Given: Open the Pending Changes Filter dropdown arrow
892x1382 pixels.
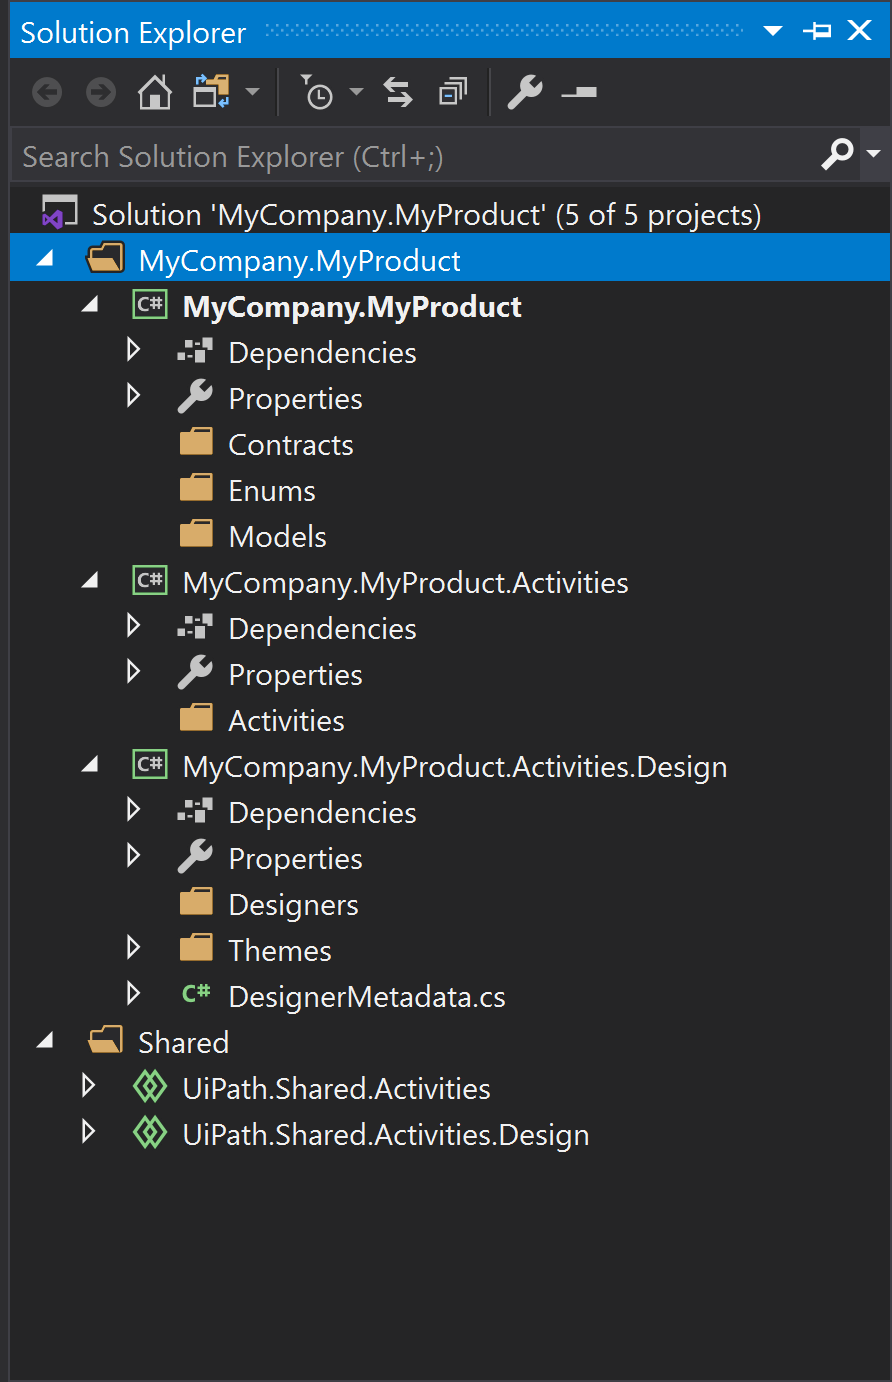Looking at the screenshot, I should tap(356, 93).
